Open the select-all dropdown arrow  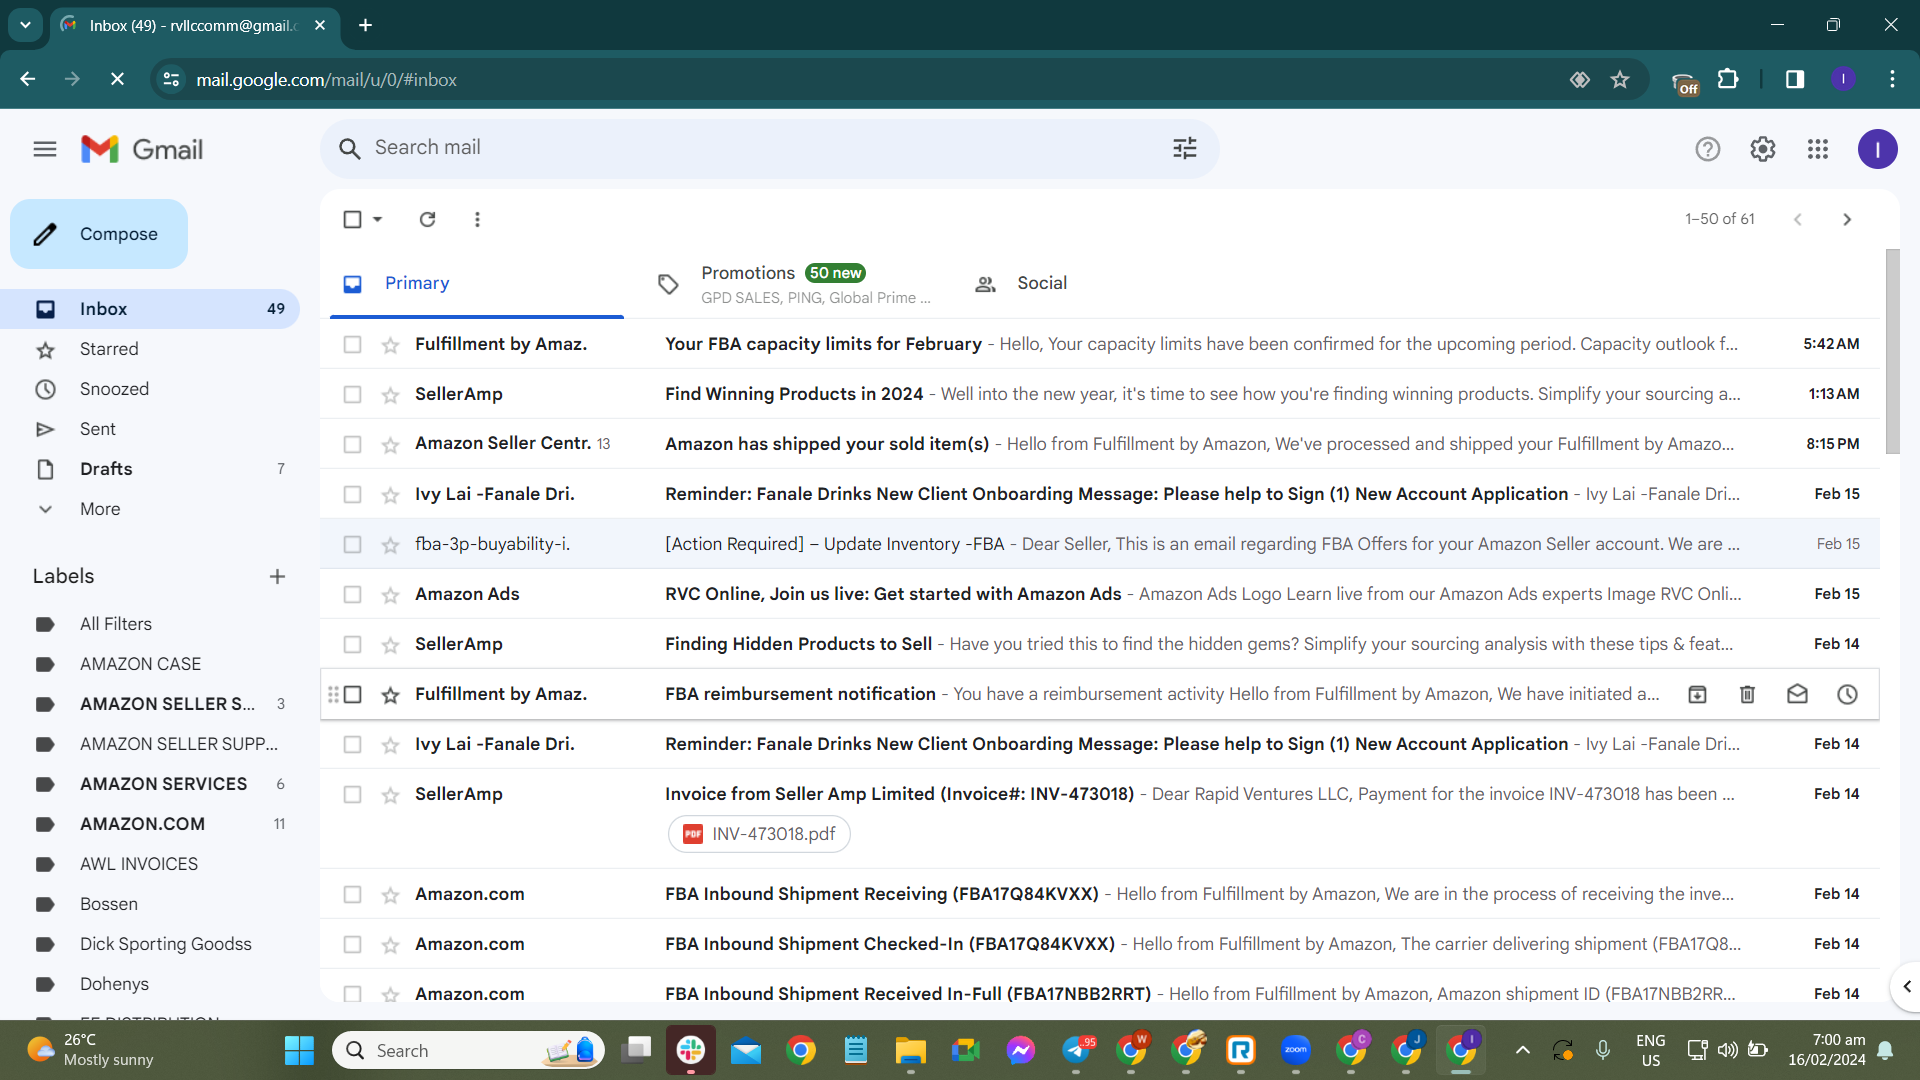coord(378,219)
